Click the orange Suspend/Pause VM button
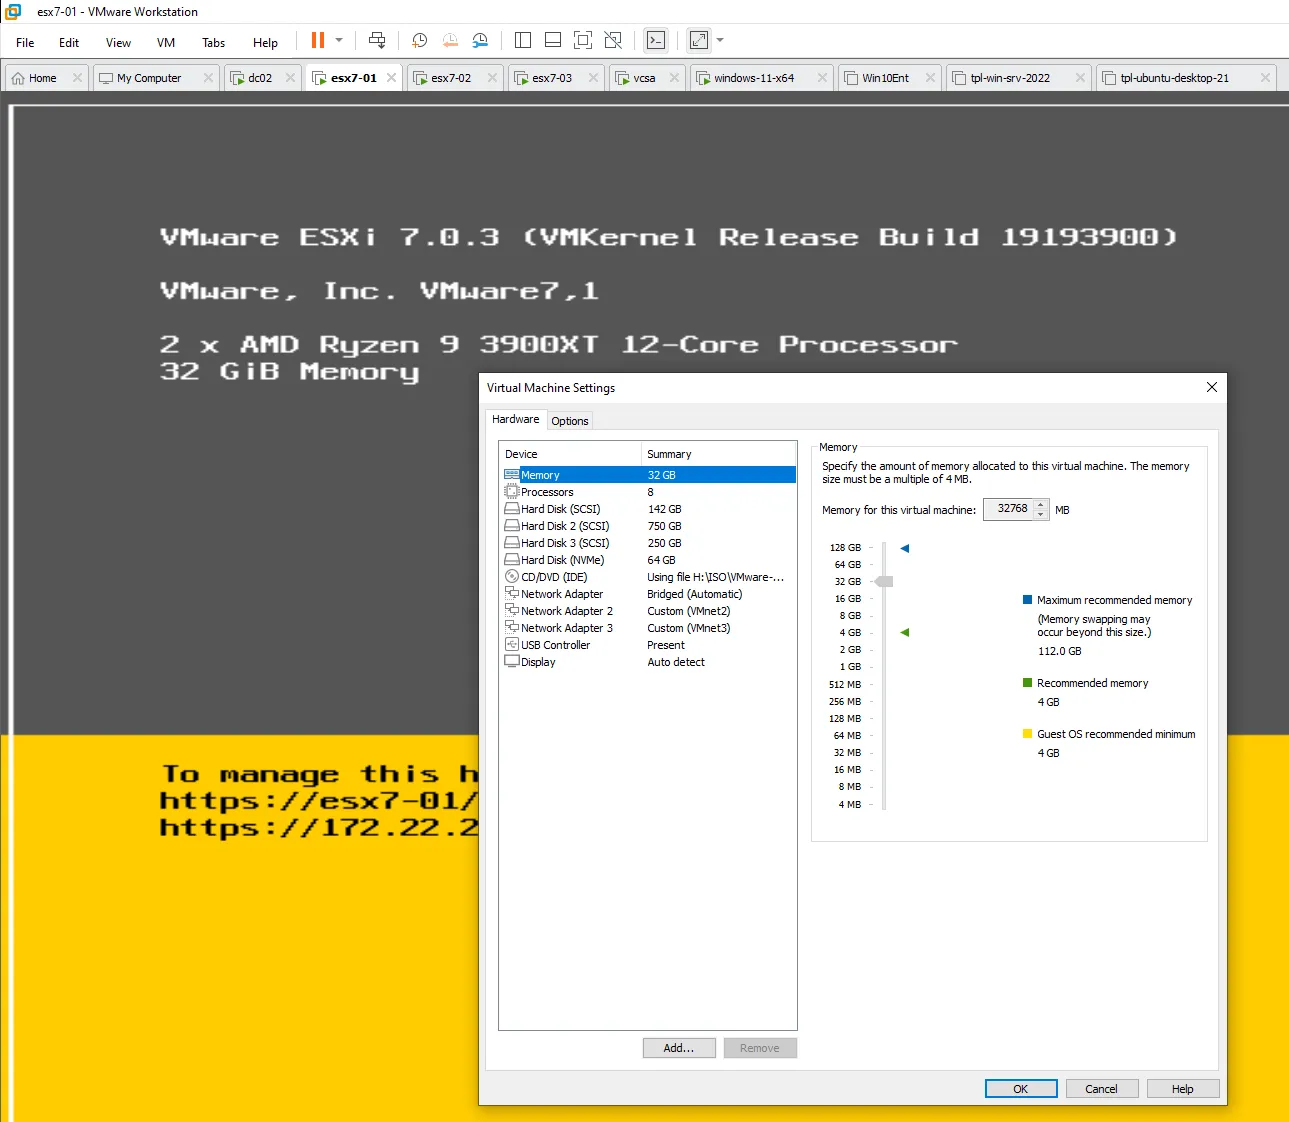This screenshot has height=1122, width=1289. coord(318,40)
